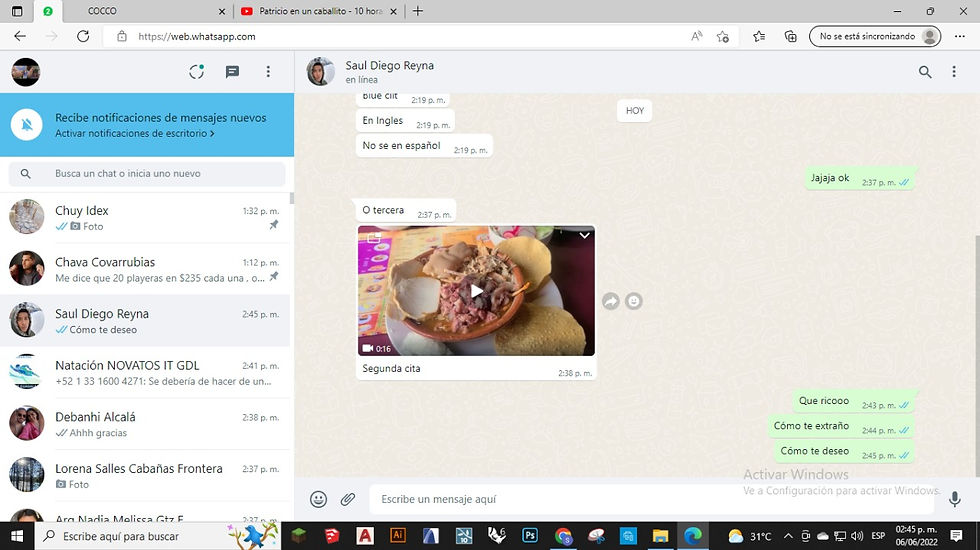Click the conversation scrollbar
980x550 pixels.
[x=977, y=355]
